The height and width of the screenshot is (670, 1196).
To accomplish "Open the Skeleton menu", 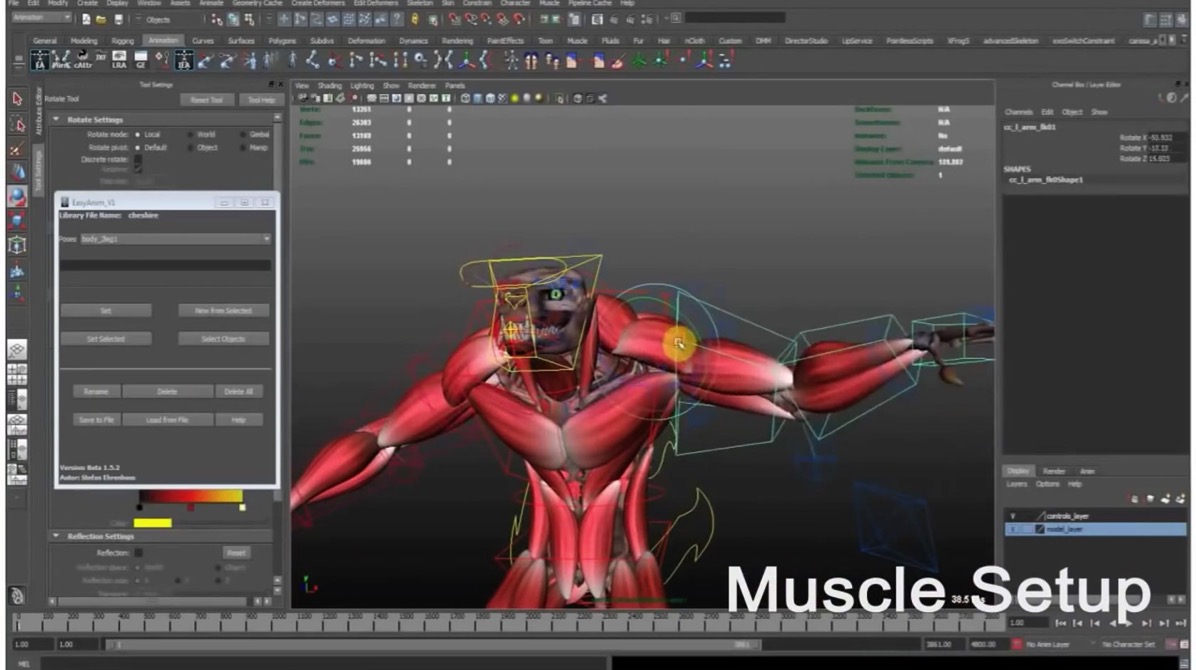I will tap(420, 4).
